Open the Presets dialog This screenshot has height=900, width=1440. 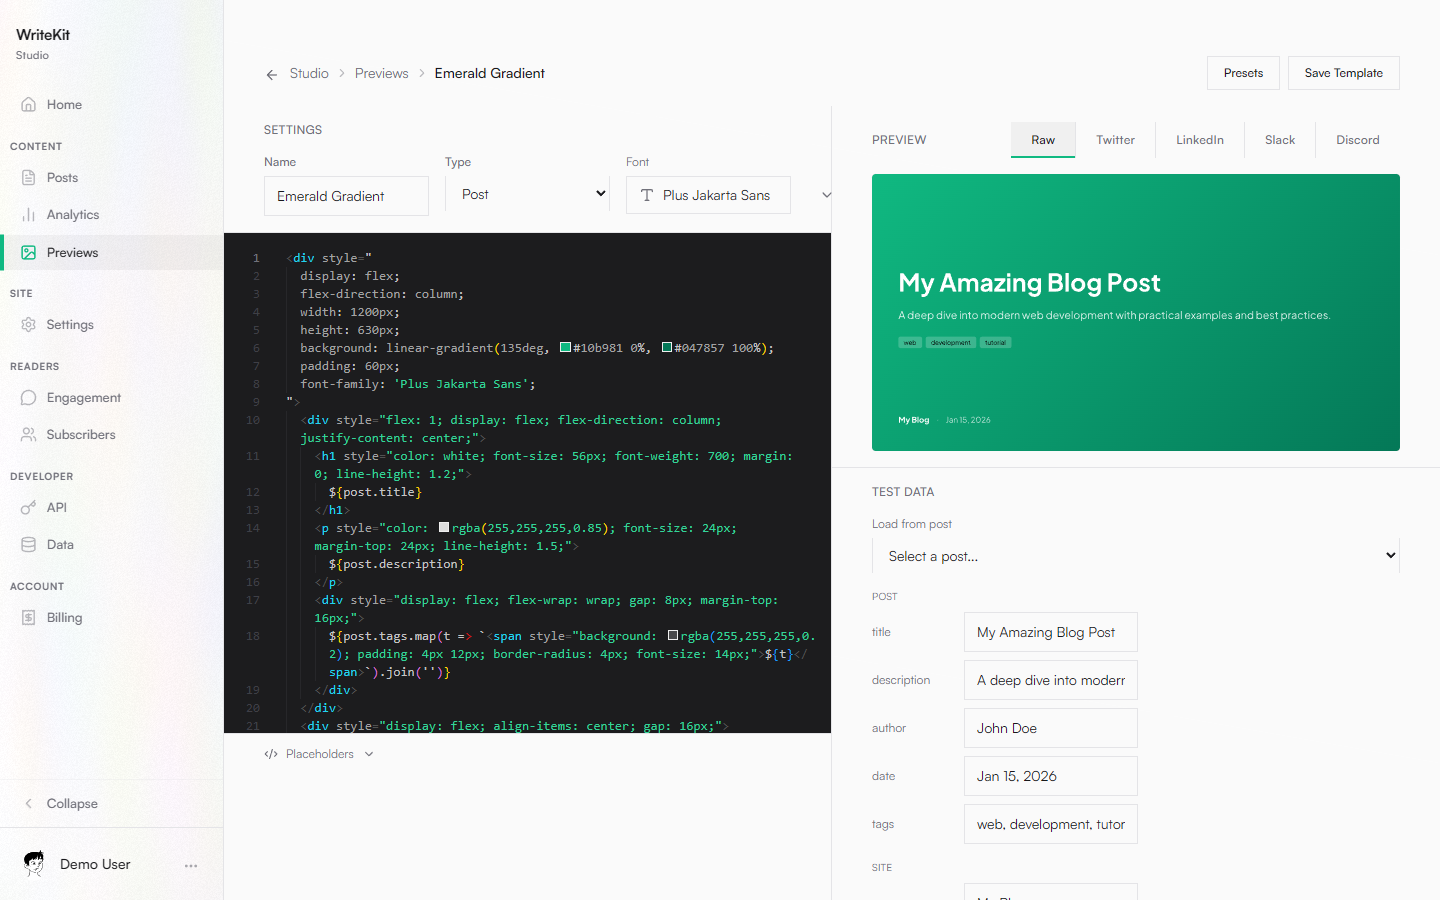(1243, 72)
